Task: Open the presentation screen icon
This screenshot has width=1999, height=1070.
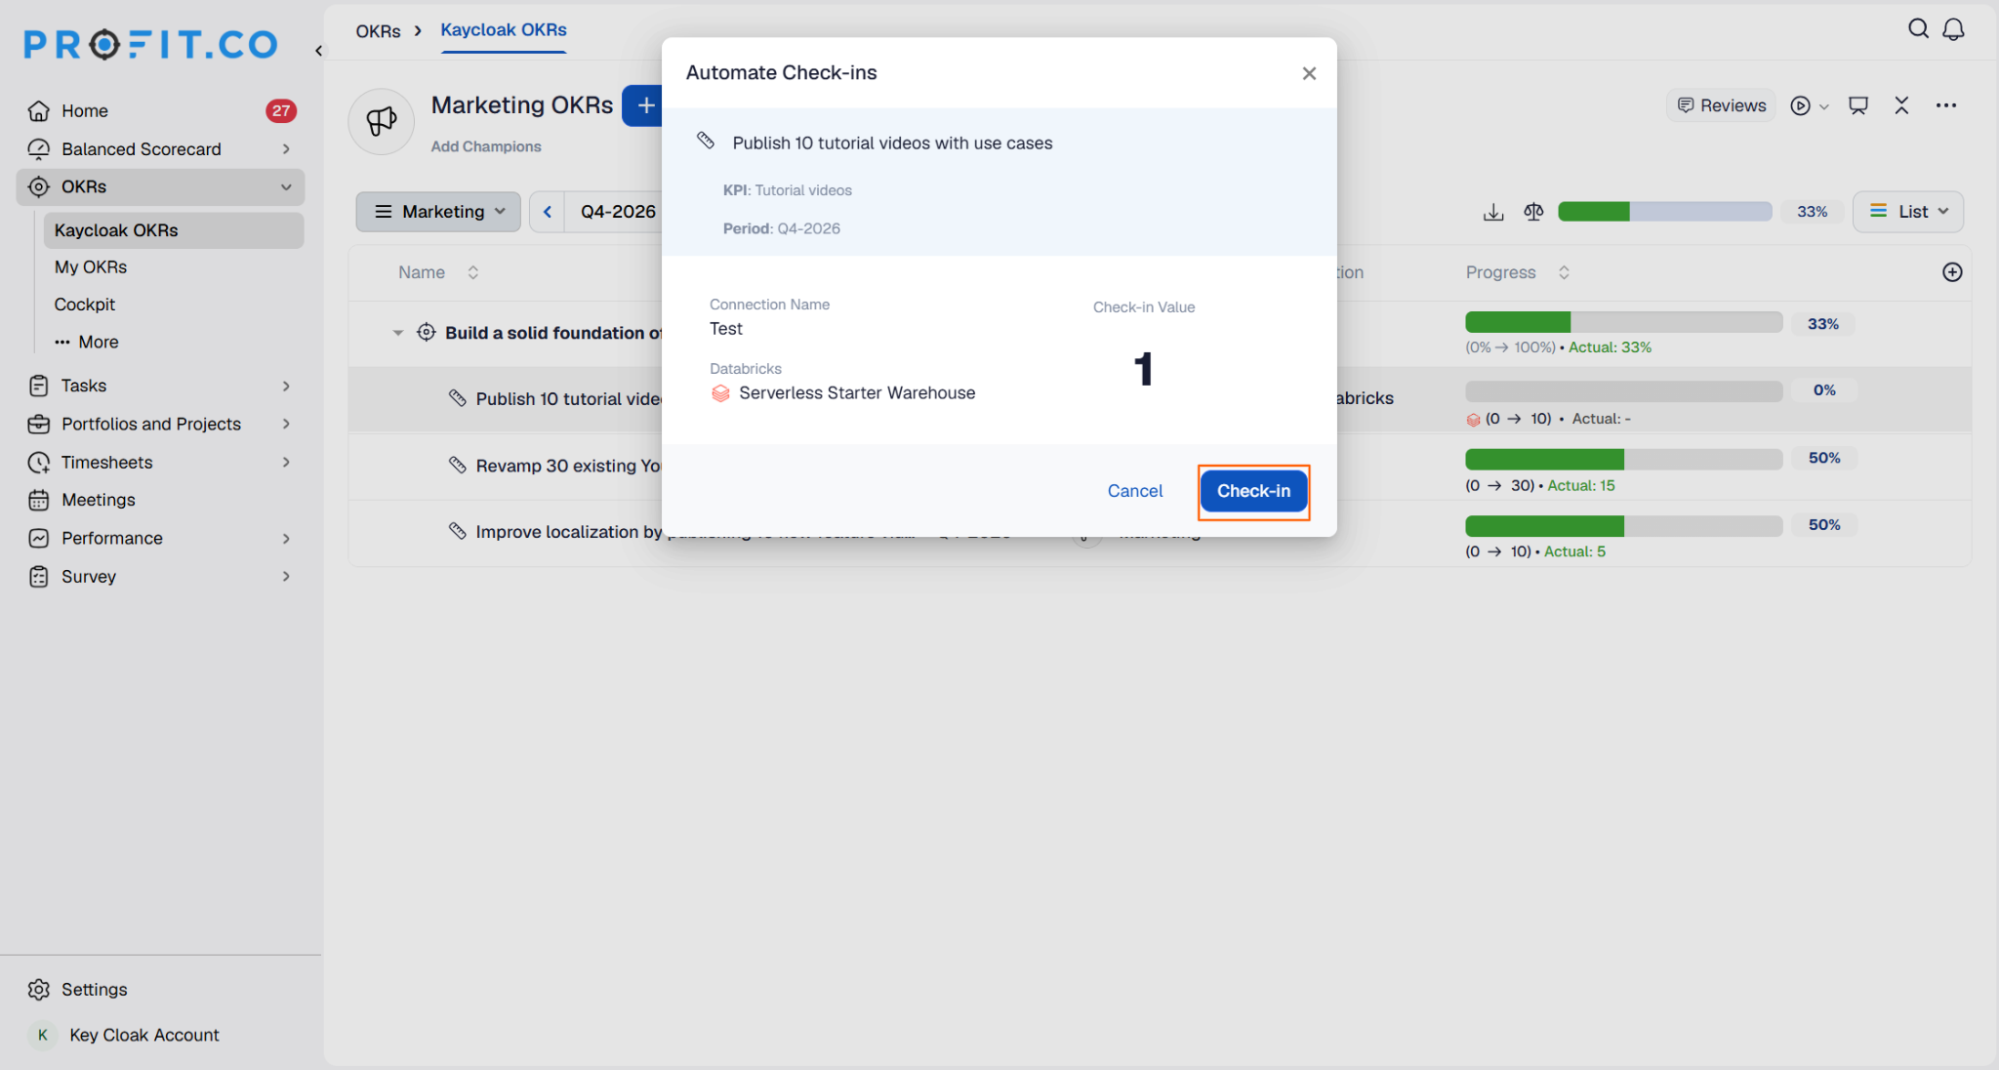Action: click(1858, 106)
